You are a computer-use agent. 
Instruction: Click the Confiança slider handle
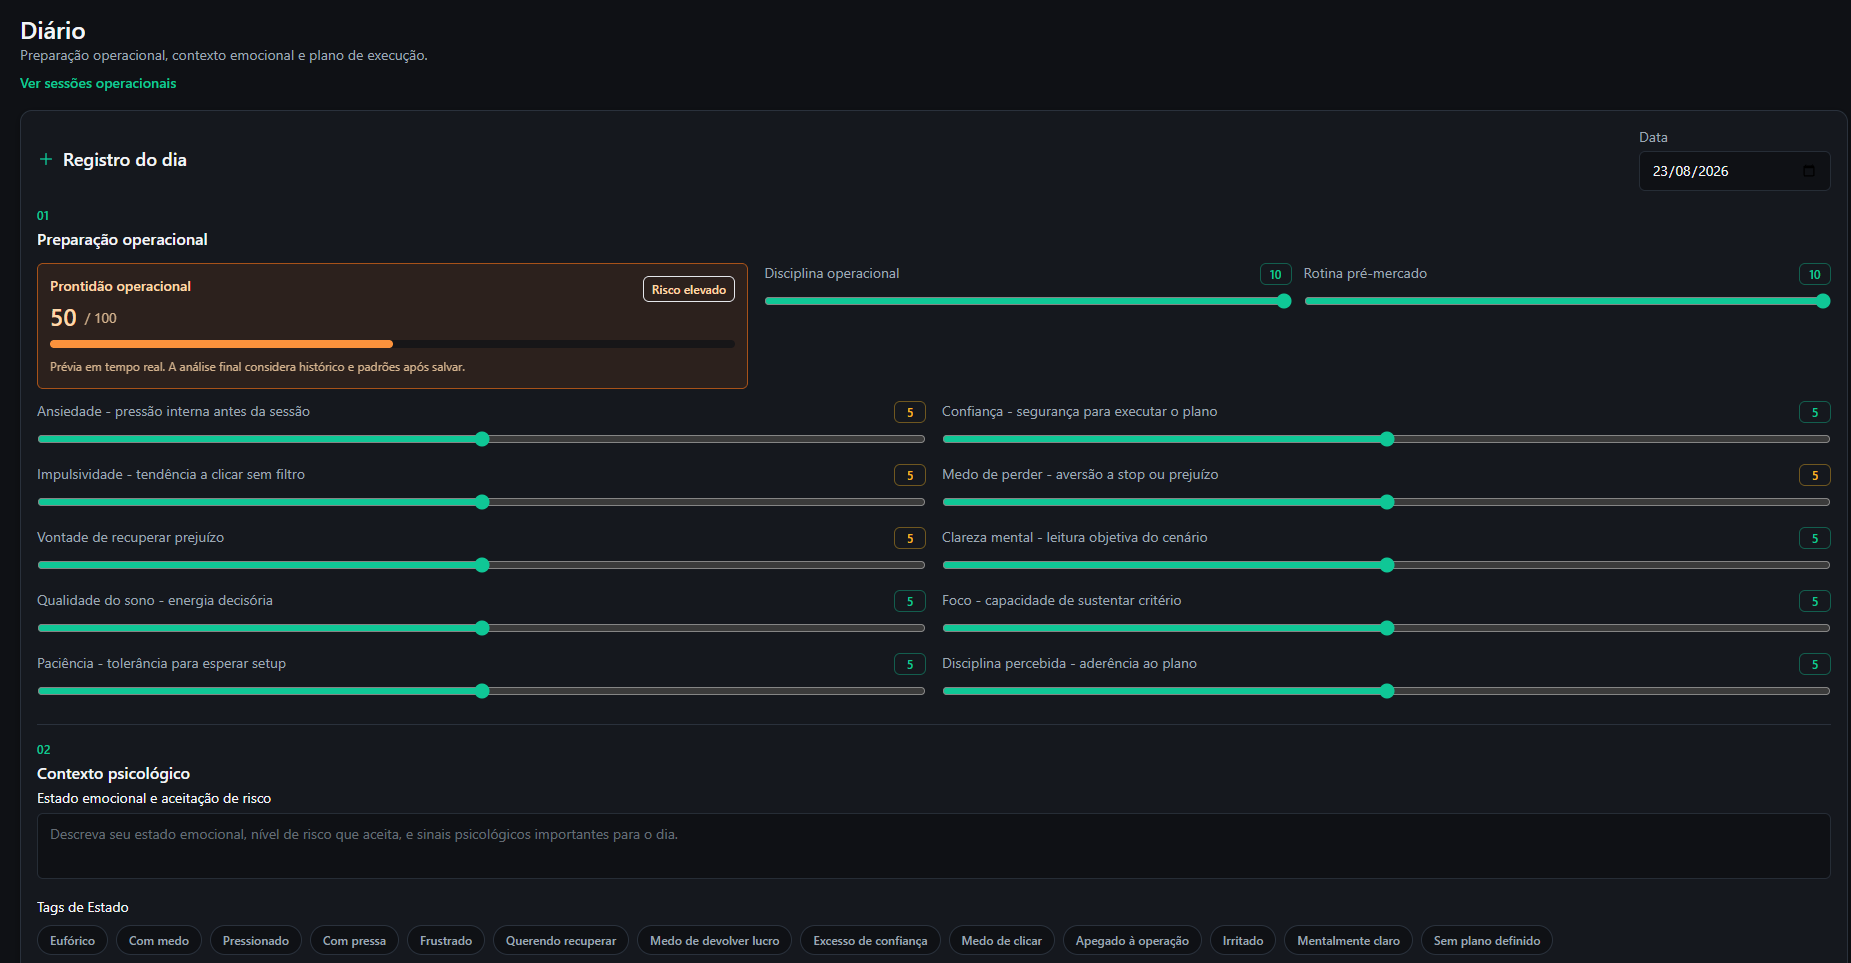click(1387, 439)
